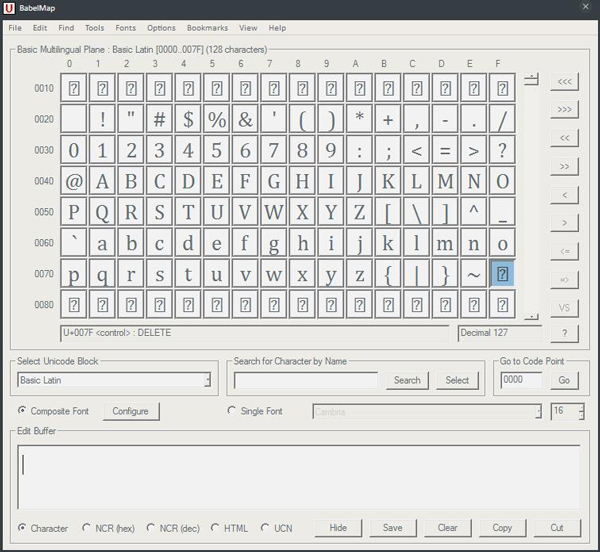Select the $ character cell
This screenshot has height=552, width=600.
tap(188, 119)
